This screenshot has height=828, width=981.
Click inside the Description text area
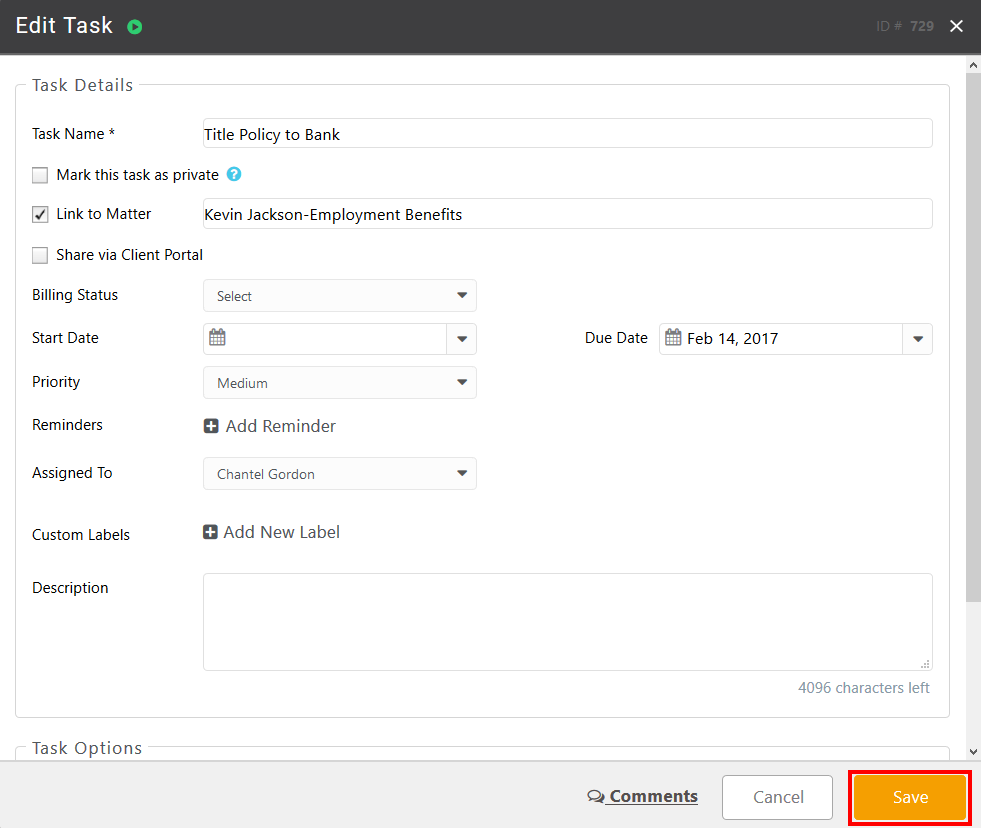[x=567, y=620]
